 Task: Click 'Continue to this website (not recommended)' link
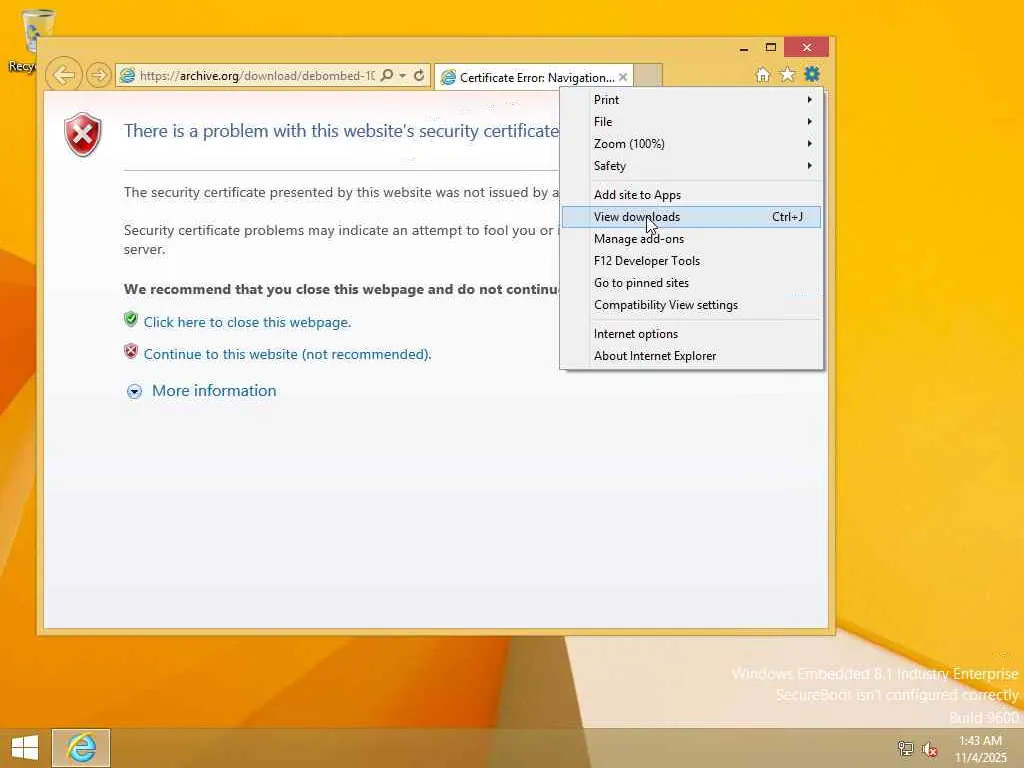[x=287, y=355]
